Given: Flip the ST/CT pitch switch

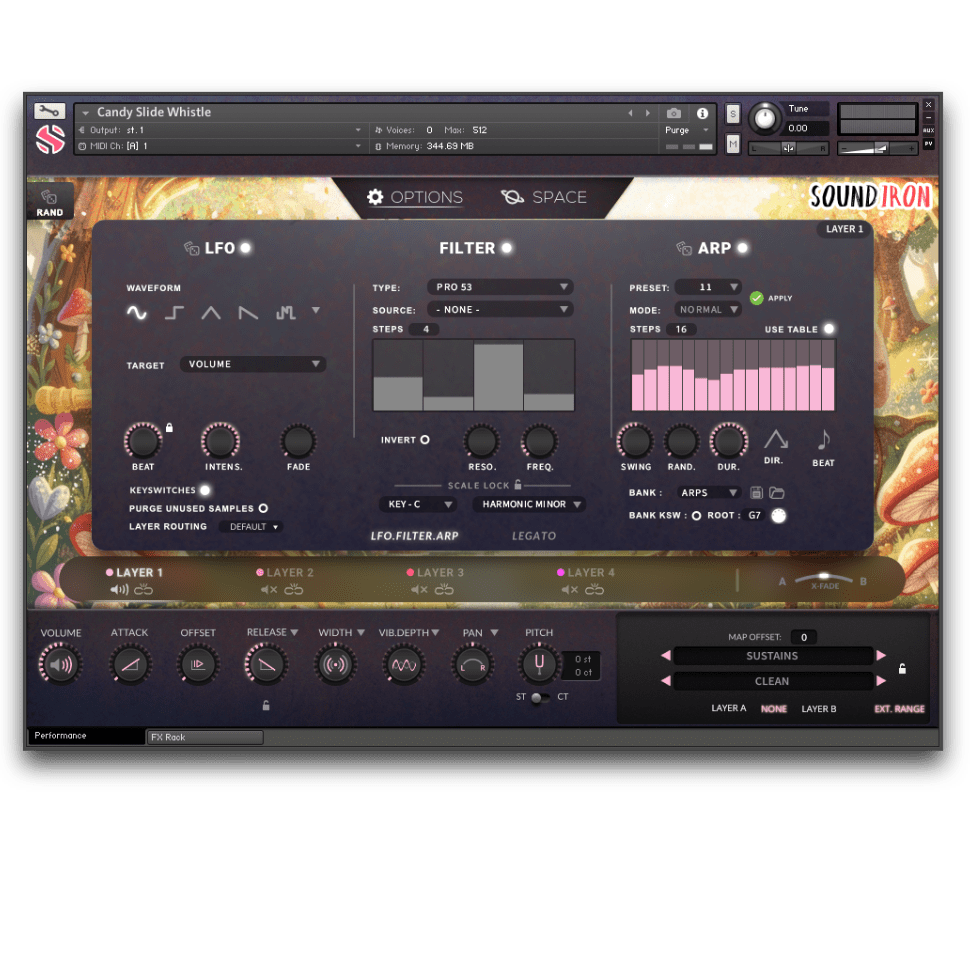Looking at the screenshot, I should (540, 698).
